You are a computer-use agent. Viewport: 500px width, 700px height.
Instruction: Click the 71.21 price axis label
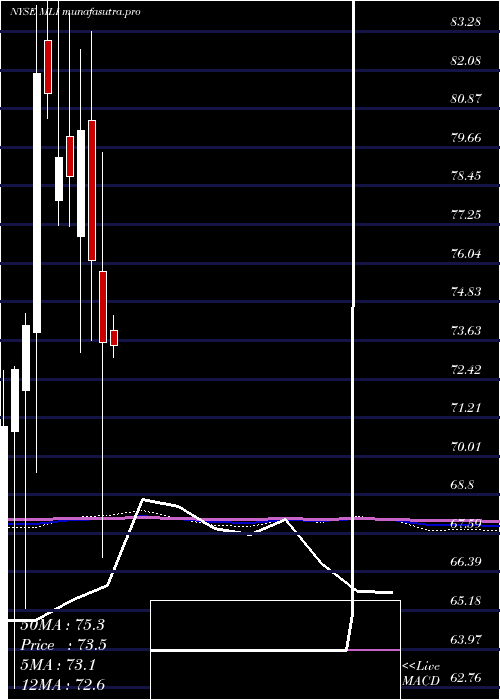[x=465, y=408]
